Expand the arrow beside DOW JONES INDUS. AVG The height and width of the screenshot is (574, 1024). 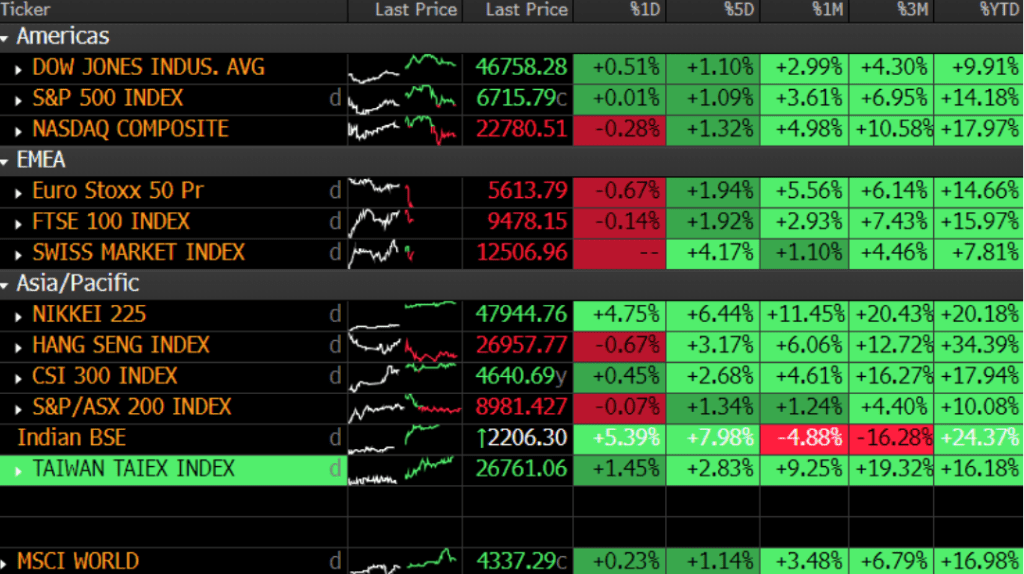[x=20, y=68]
